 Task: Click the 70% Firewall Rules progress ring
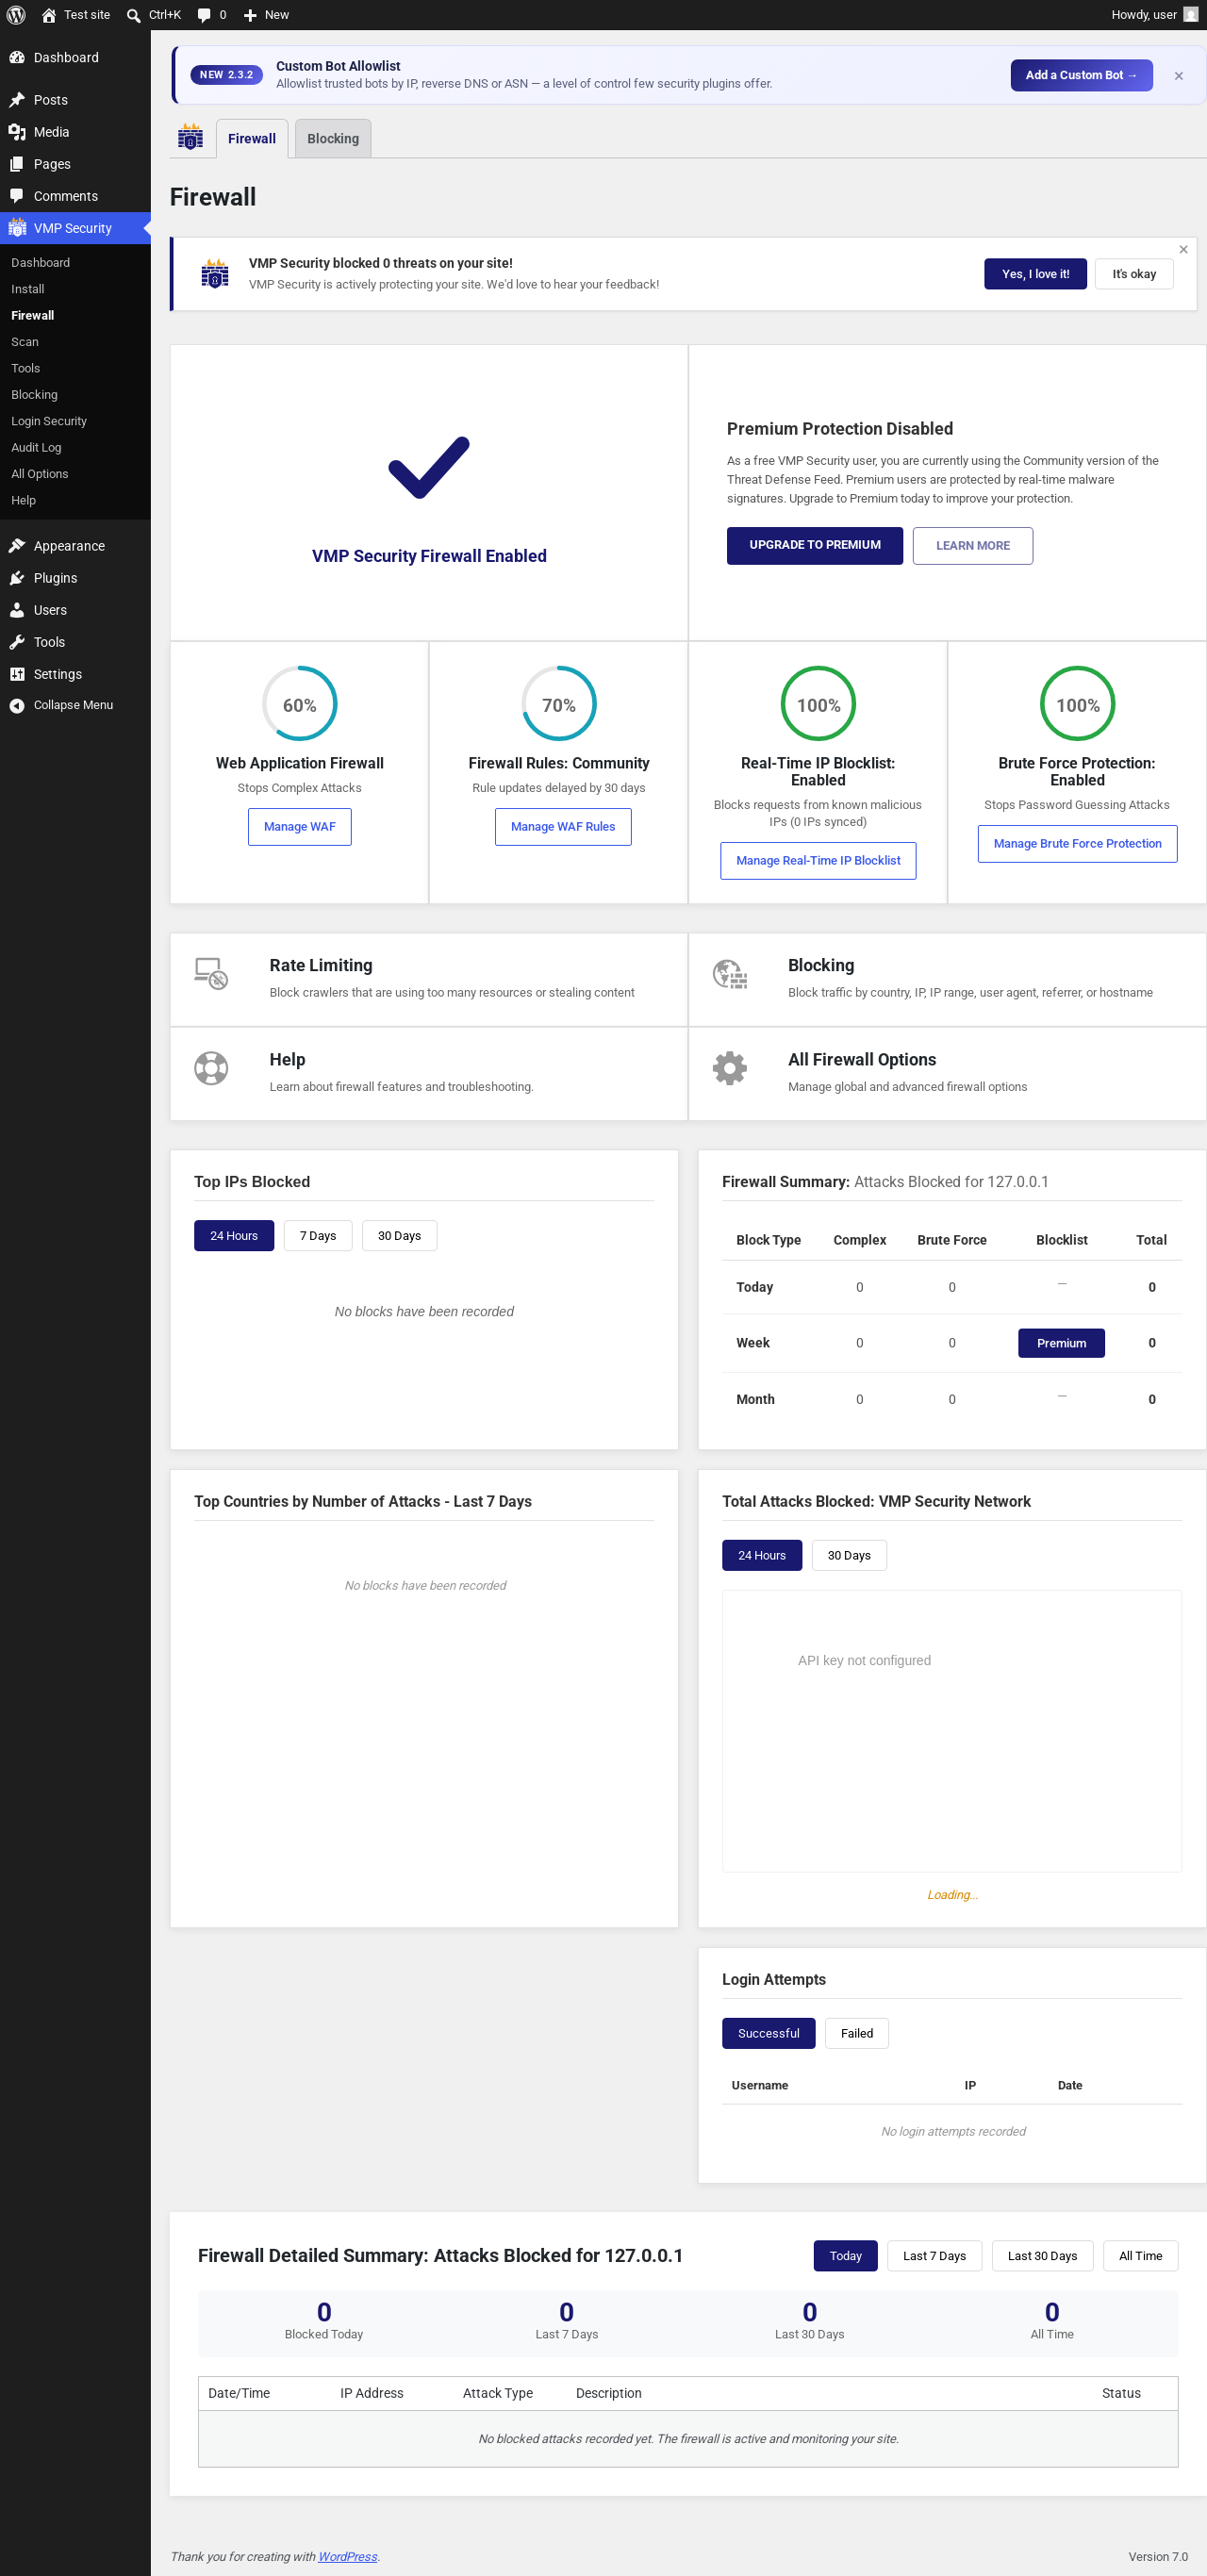click(559, 705)
